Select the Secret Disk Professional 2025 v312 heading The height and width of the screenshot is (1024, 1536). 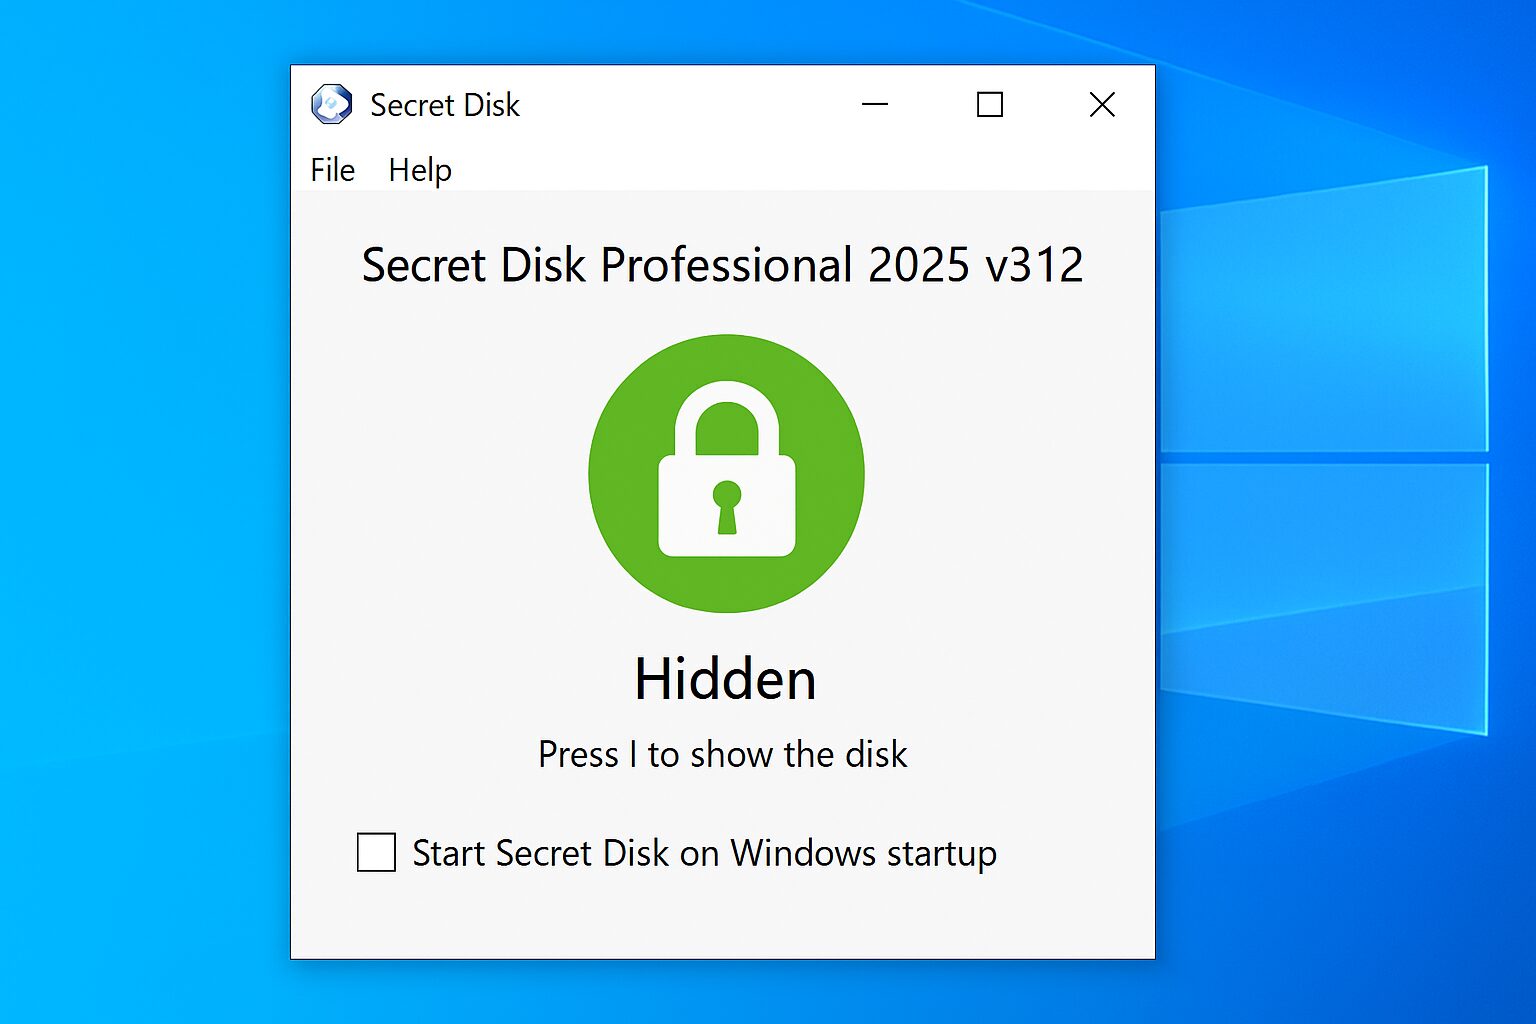[x=722, y=264]
